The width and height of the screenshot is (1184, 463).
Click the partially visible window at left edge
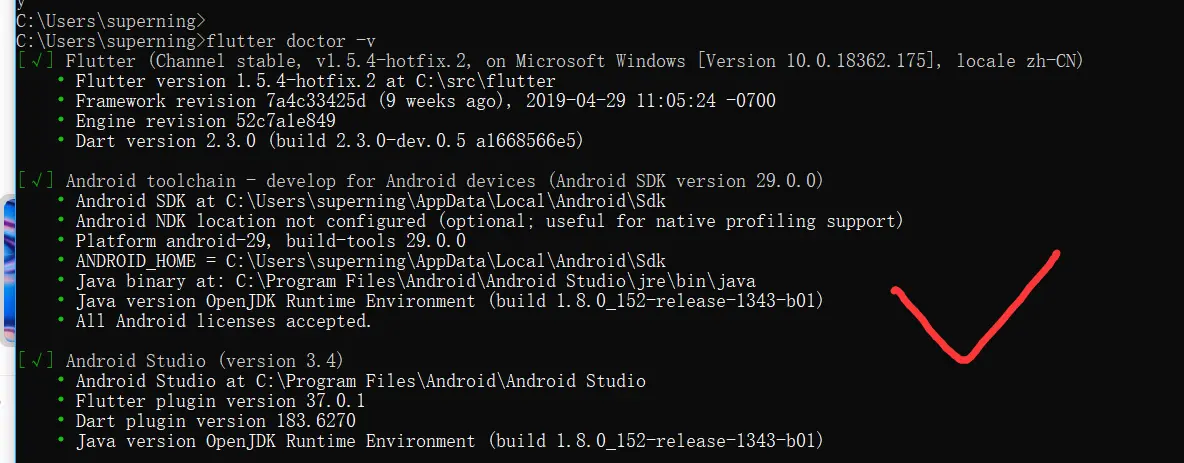(x=6, y=270)
